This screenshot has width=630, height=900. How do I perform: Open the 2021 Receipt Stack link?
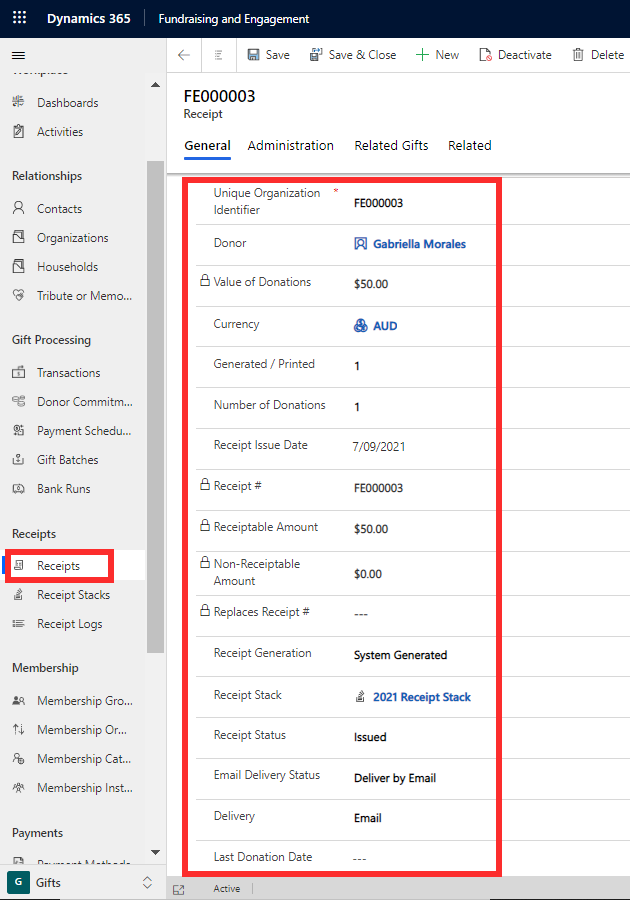(422, 697)
